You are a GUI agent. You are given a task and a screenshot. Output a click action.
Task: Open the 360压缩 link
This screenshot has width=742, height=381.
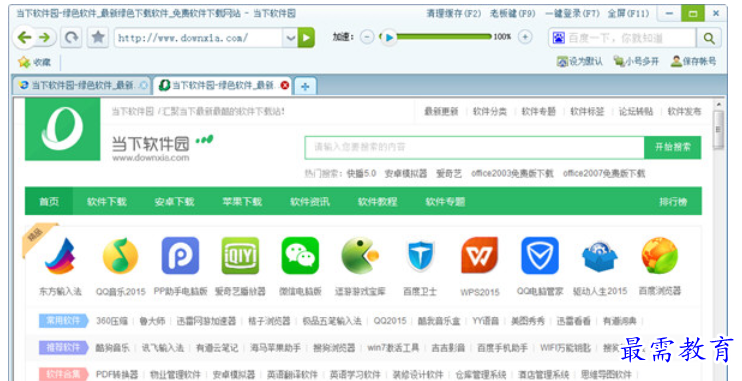(112, 321)
